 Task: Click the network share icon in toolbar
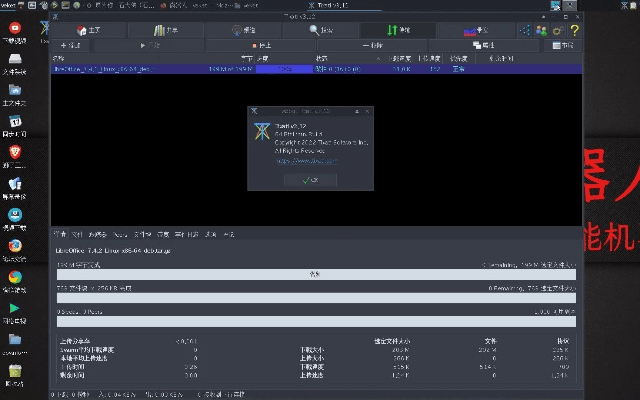526,31
